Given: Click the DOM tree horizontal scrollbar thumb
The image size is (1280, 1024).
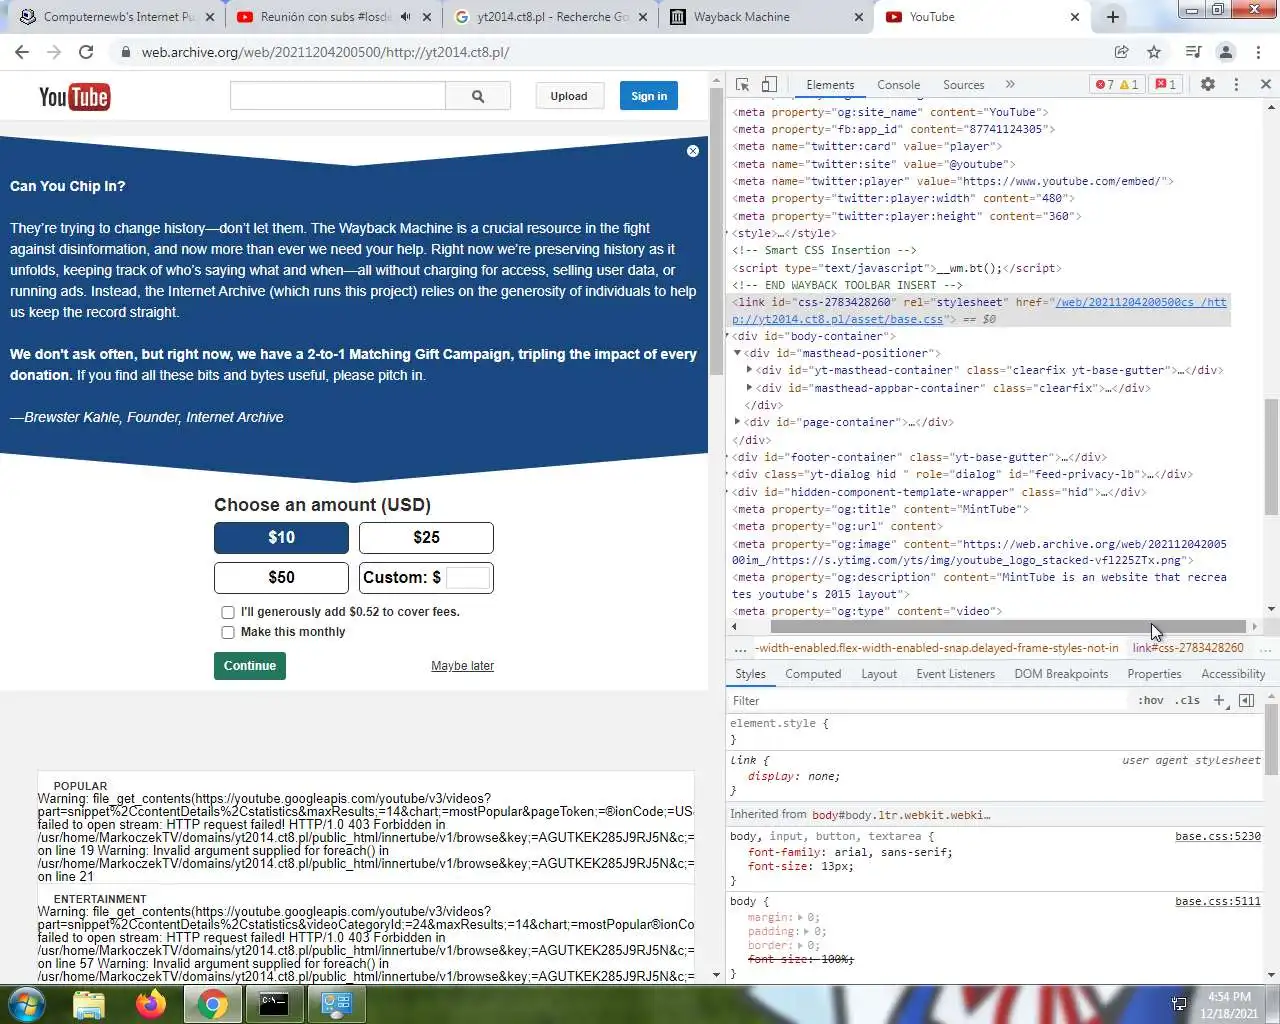Looking at the screenshot, I should coord(1007,627).
